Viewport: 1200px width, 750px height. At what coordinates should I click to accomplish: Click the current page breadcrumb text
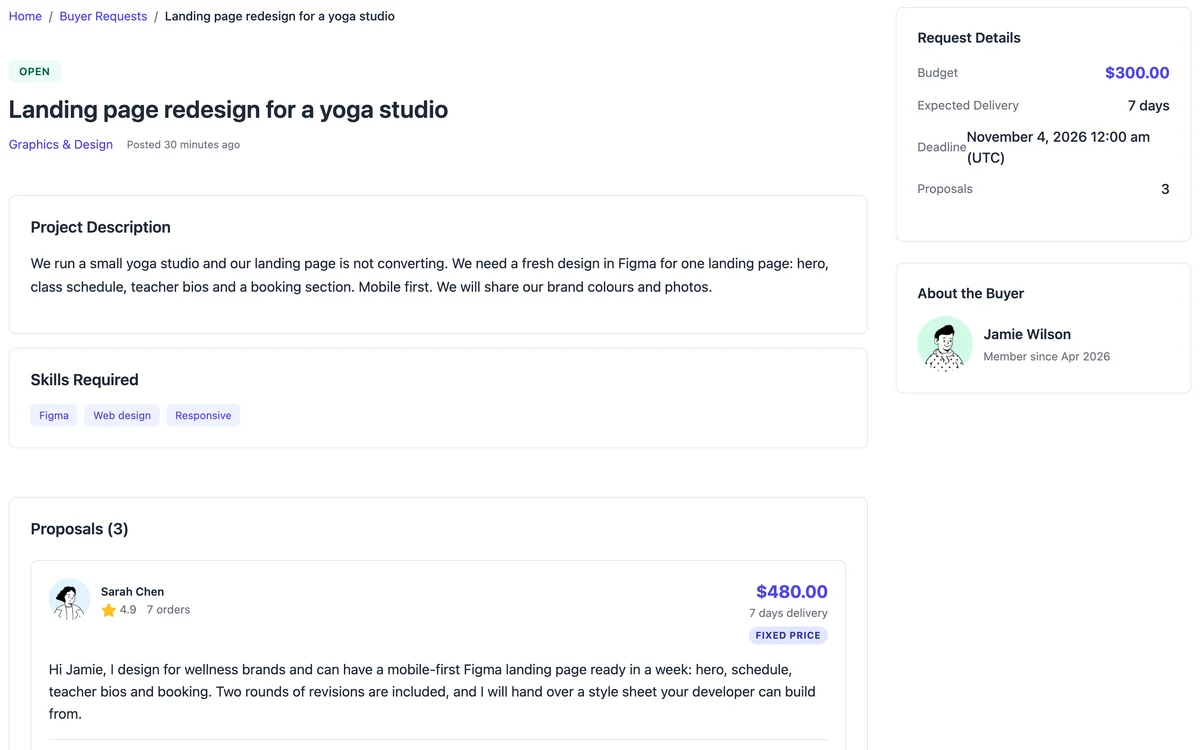pos(279,16)
